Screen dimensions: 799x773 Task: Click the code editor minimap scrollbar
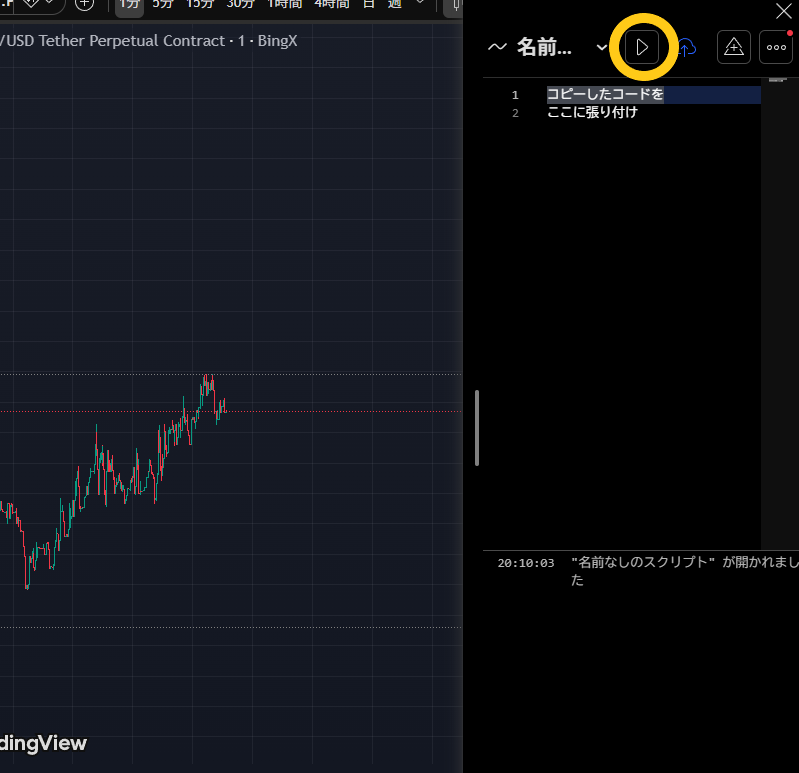point(779,300)
